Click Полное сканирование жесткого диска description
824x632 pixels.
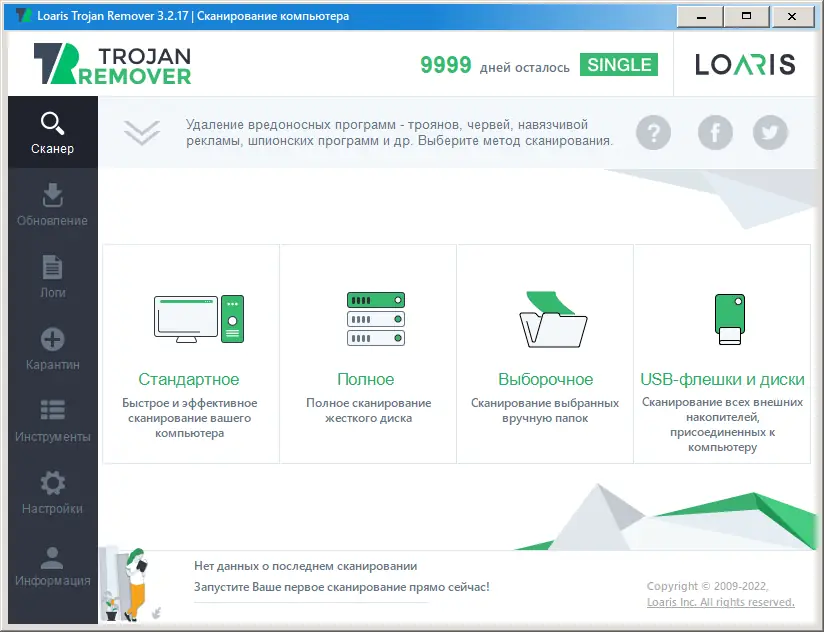(368, 410)
